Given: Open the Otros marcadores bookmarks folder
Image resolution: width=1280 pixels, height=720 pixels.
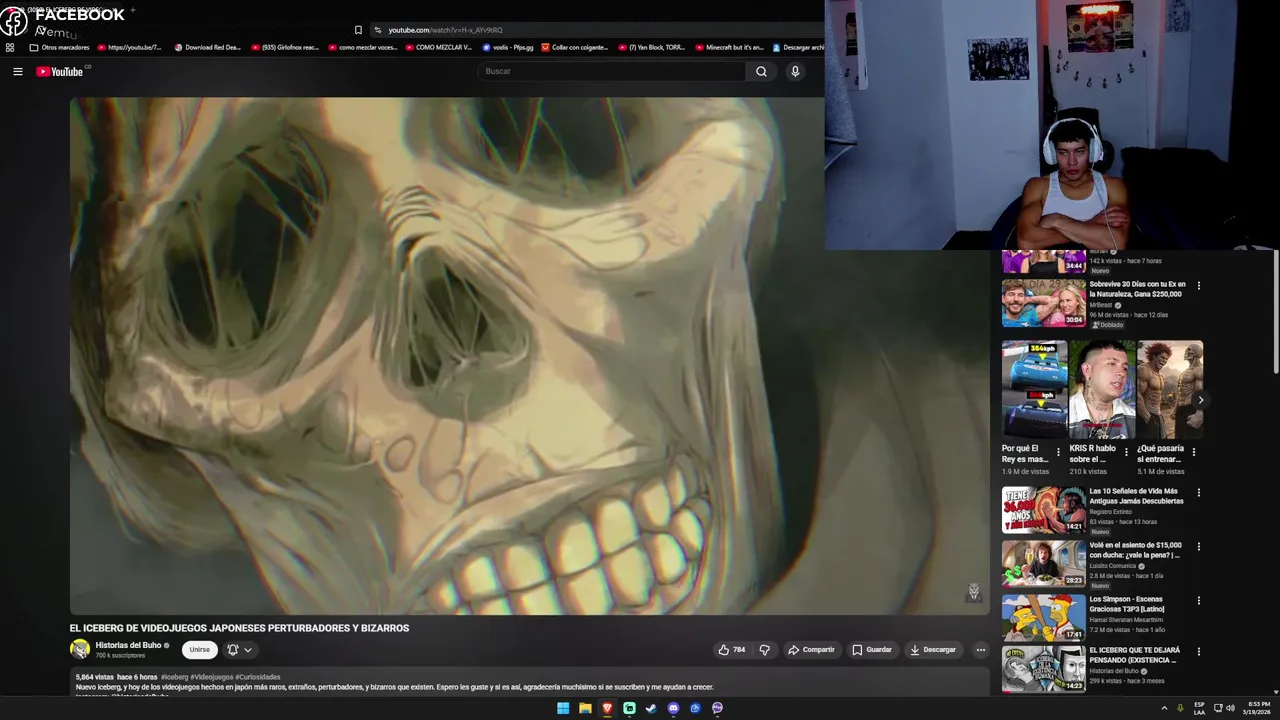Looking at the screenshot, I should tap(59, 47).
